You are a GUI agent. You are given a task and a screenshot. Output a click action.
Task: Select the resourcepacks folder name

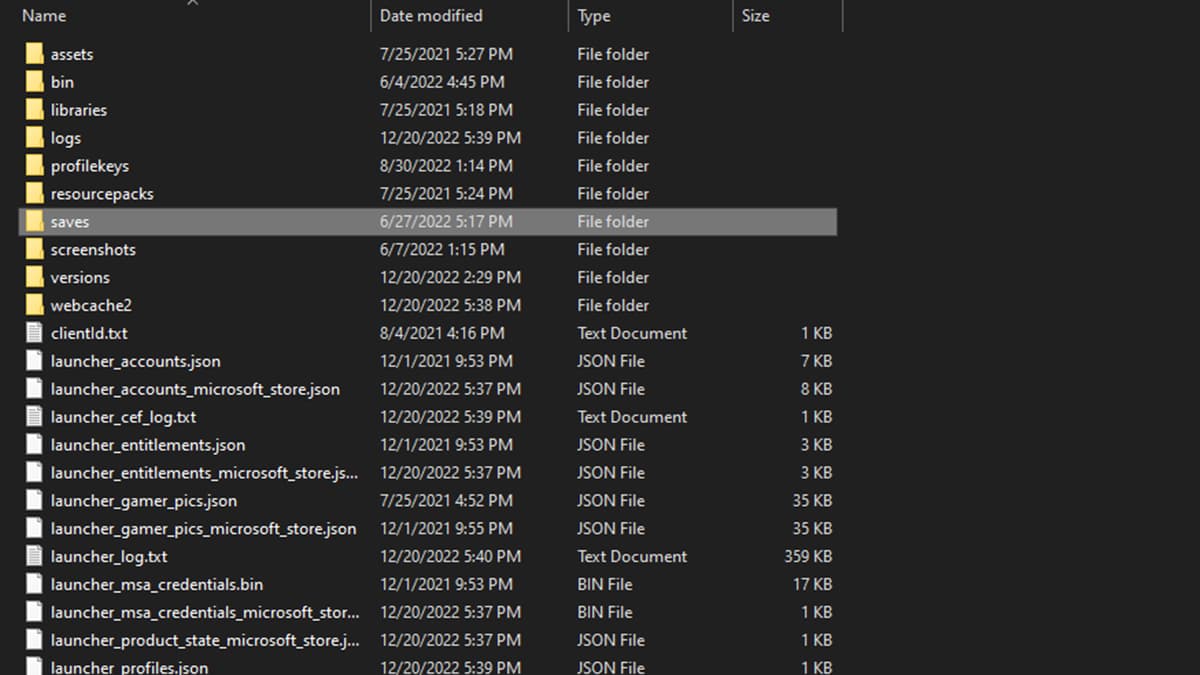pos(102,194)
